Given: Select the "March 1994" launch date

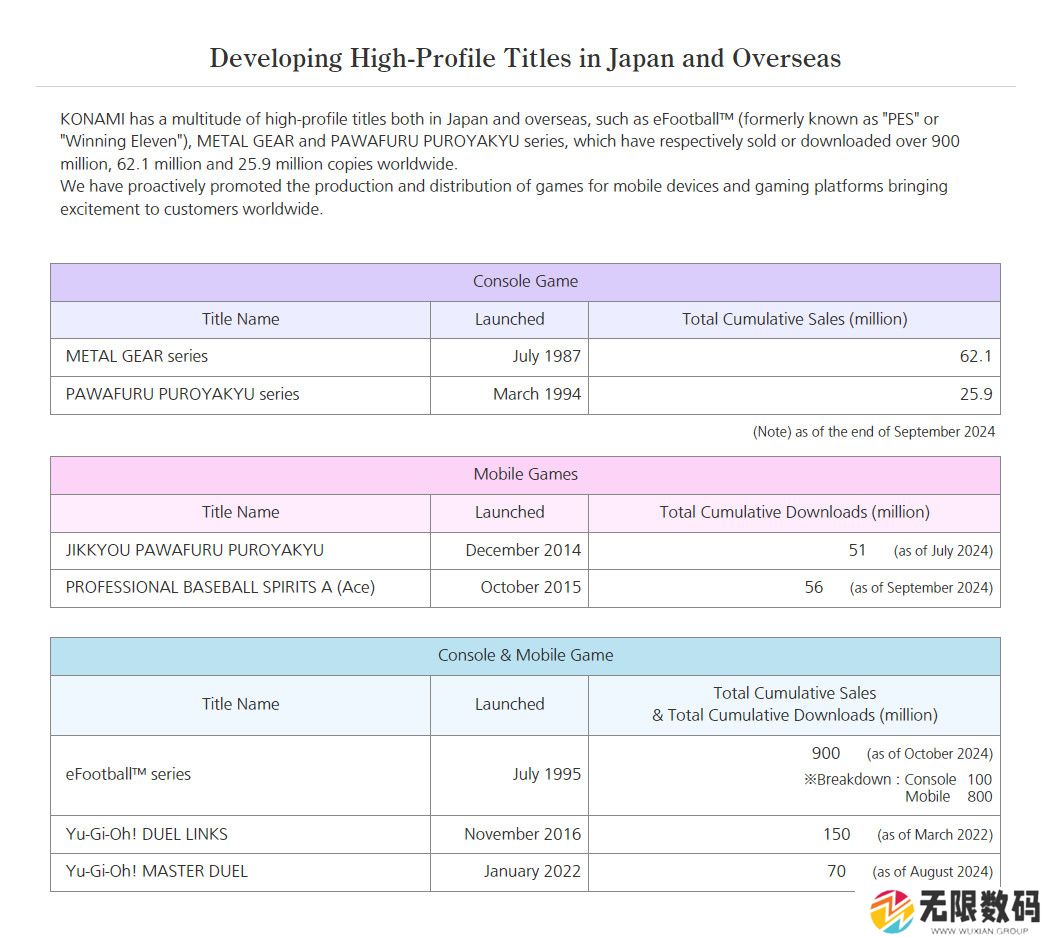Looking at the screenshot, I should pos(537,393).
